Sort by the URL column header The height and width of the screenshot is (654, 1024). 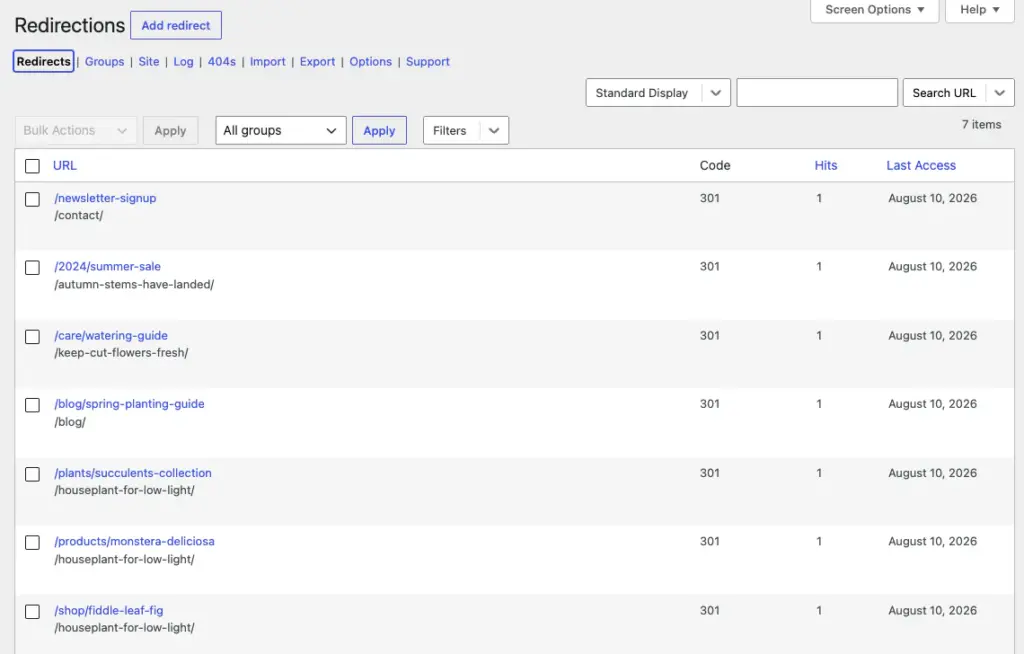click(x=65, y=165)
